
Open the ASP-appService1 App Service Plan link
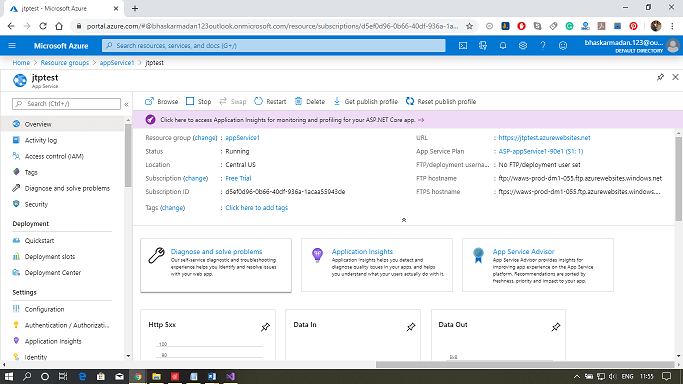541,152
